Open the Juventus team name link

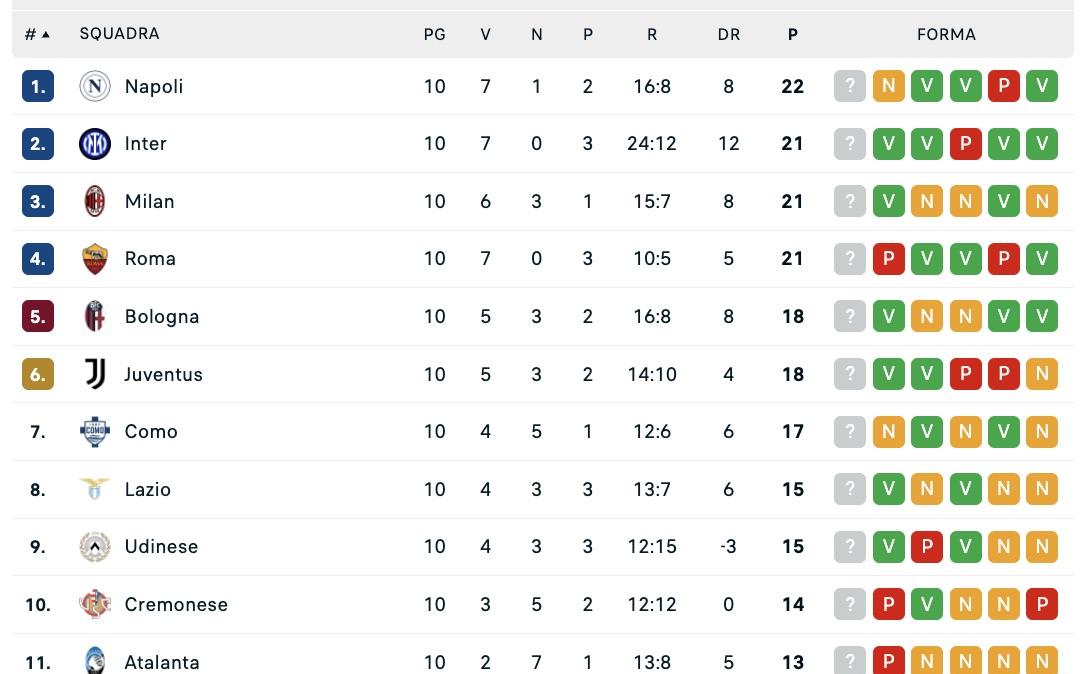(163, 373)
